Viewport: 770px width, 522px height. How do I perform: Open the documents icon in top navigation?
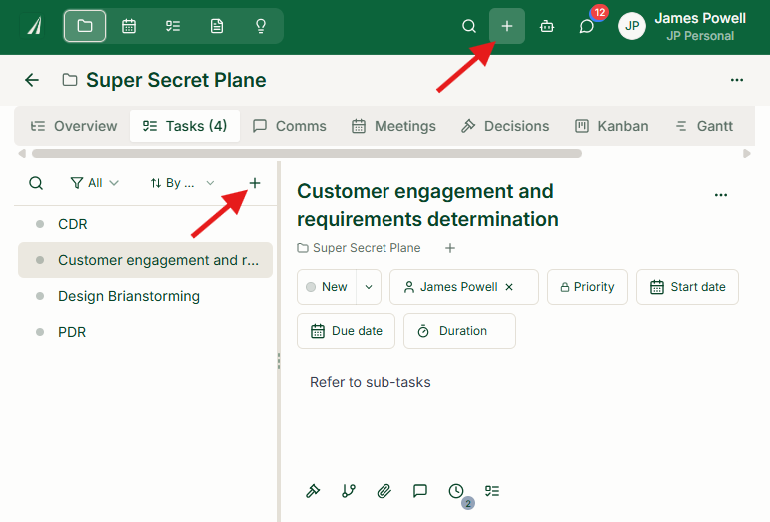point(217,26)
